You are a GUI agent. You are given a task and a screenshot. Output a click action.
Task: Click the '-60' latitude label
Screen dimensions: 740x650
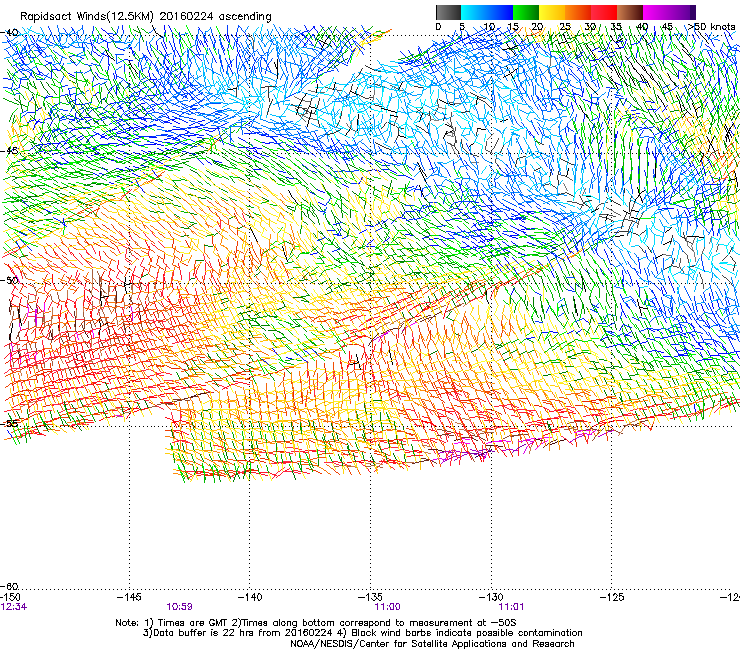pyautogui.click(x=10, y=586)
